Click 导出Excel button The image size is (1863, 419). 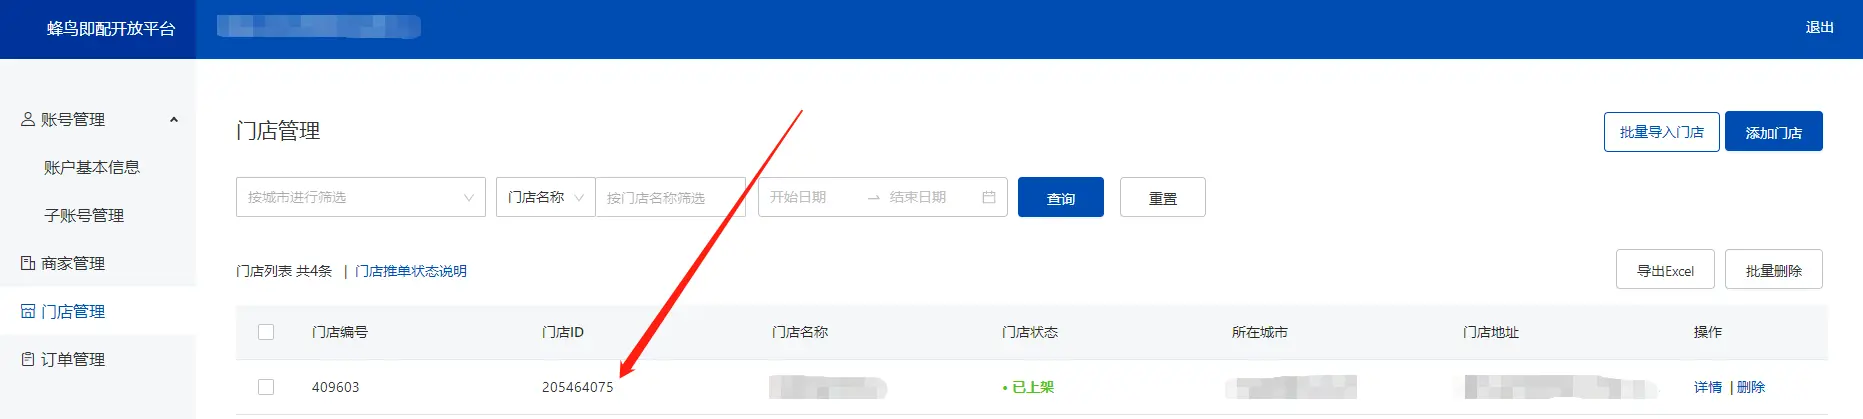pos(1665,270)
